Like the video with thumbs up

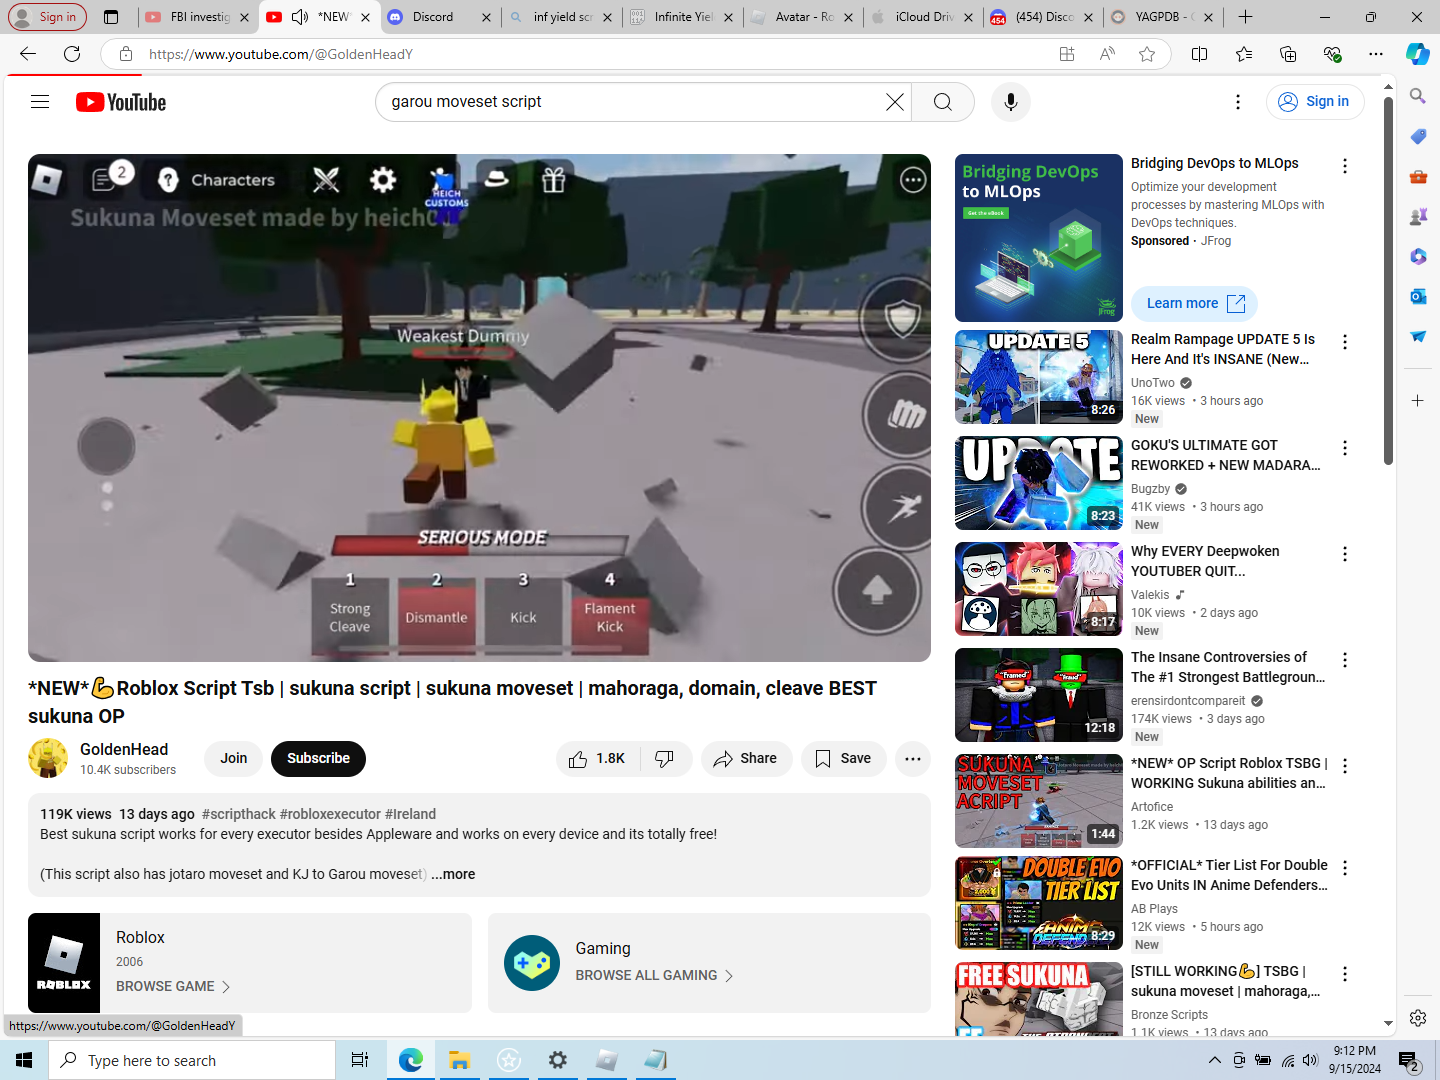tap(598, 759)
